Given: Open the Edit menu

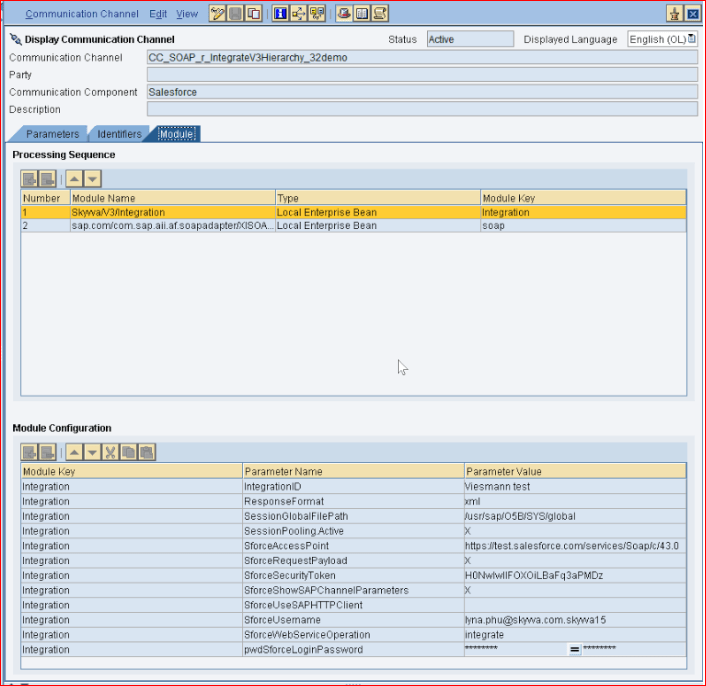Looking at the screenshot, I should (158, 14).
